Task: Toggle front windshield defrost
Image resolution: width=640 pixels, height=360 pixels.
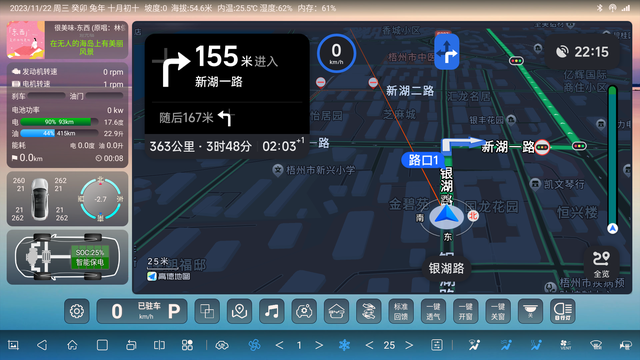Action: click(596, 345)
